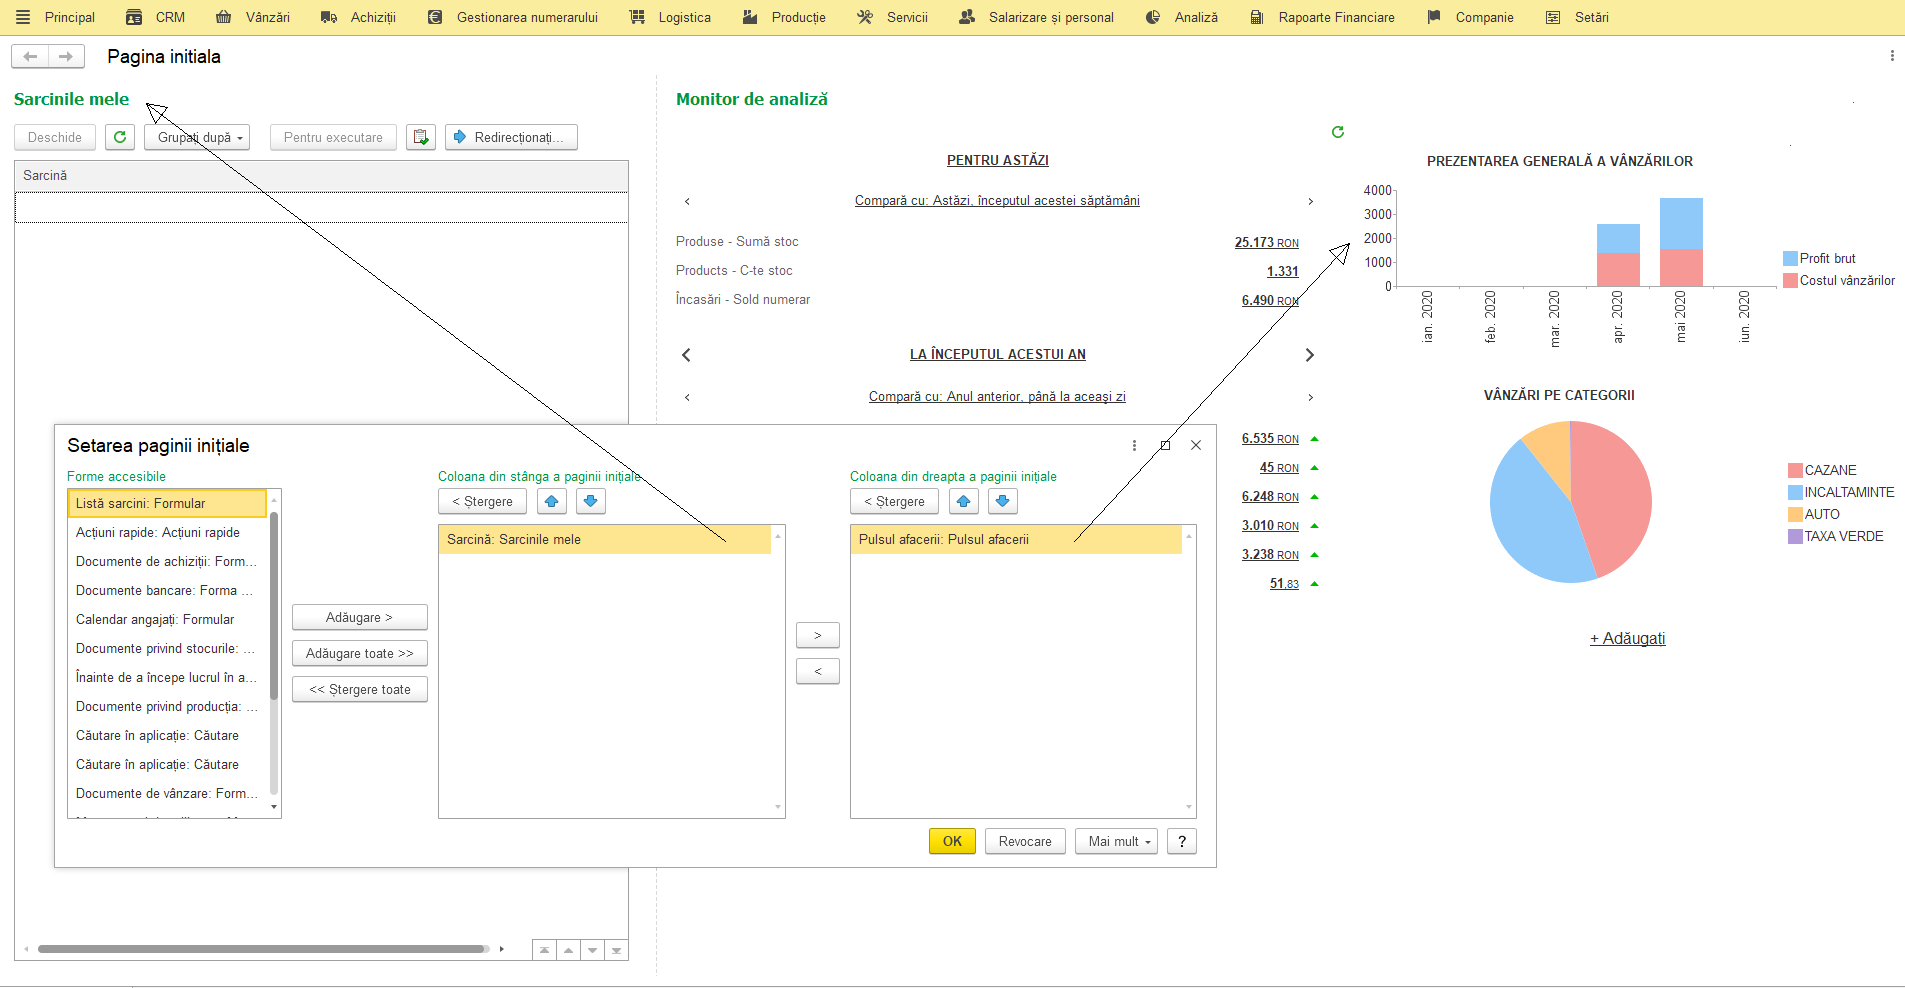Show next section after La începutul acestui an
The image size is (1905, 988).
1310,355
